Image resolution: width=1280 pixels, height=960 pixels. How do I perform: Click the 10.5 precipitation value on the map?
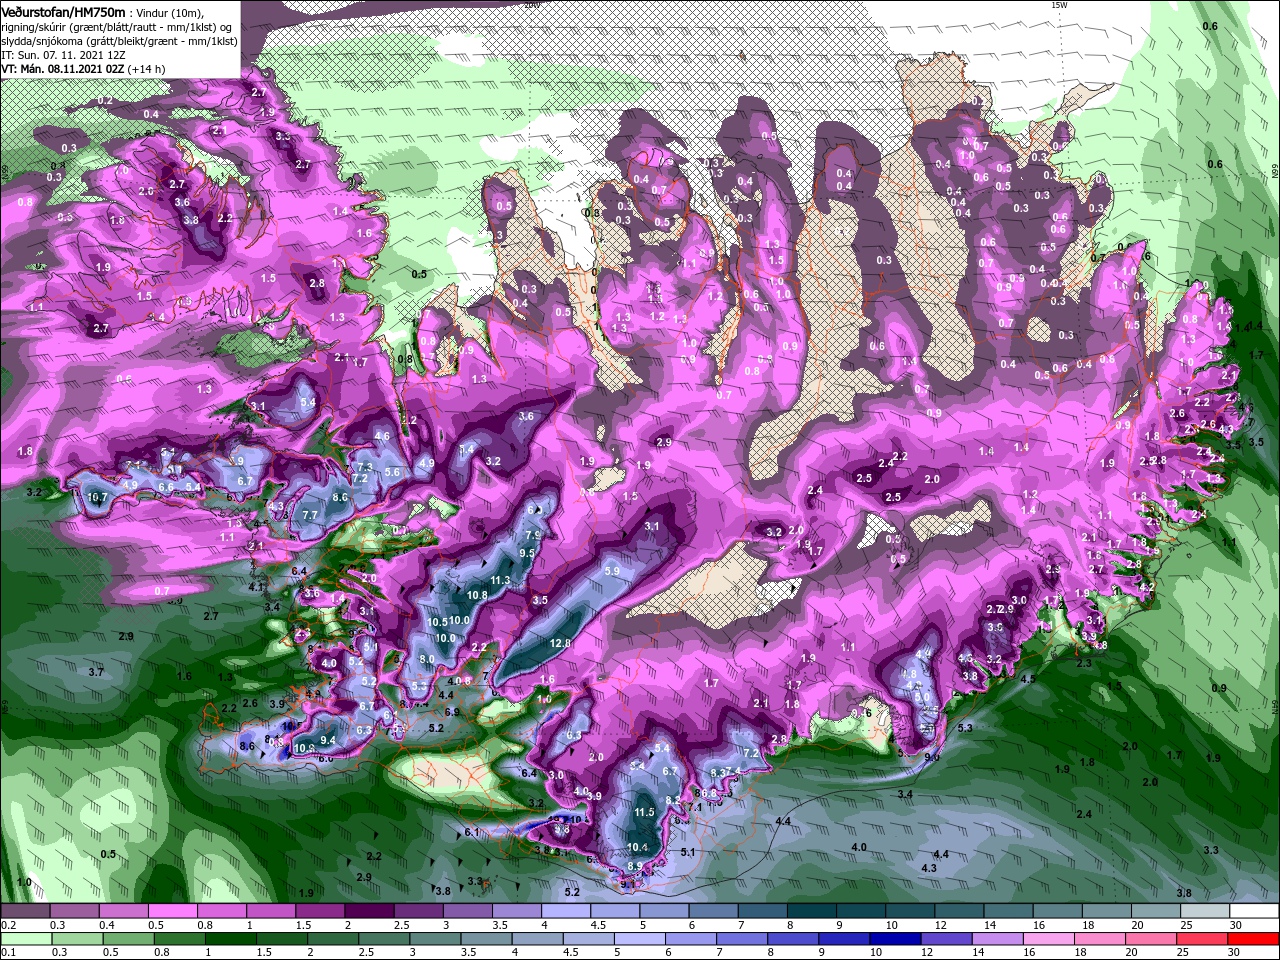click(437, 622)
